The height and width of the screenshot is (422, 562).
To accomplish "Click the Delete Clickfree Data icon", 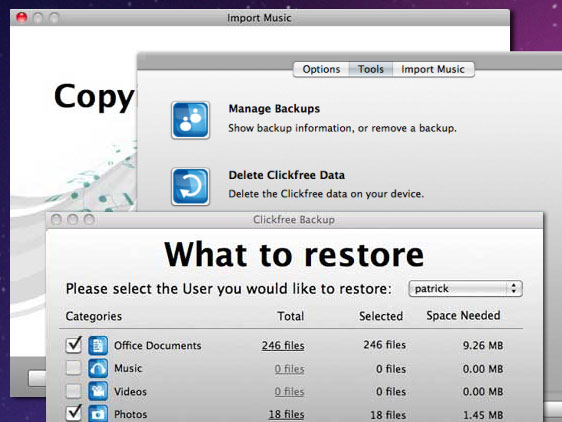I will (x=190, y=186).
